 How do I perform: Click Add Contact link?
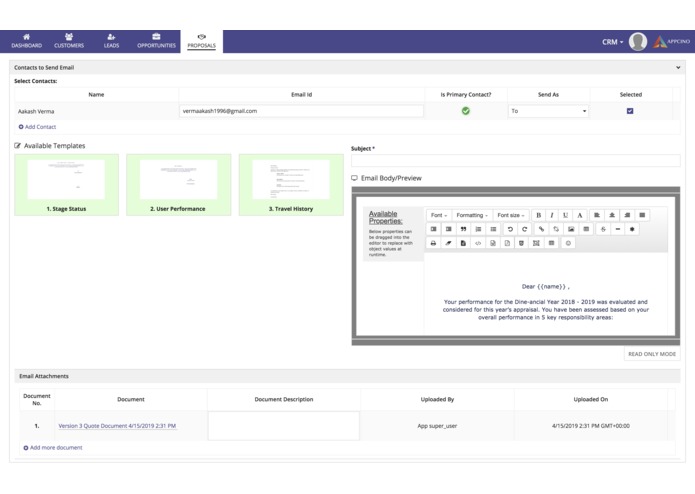pyautogui.click(x=37, y=127)
